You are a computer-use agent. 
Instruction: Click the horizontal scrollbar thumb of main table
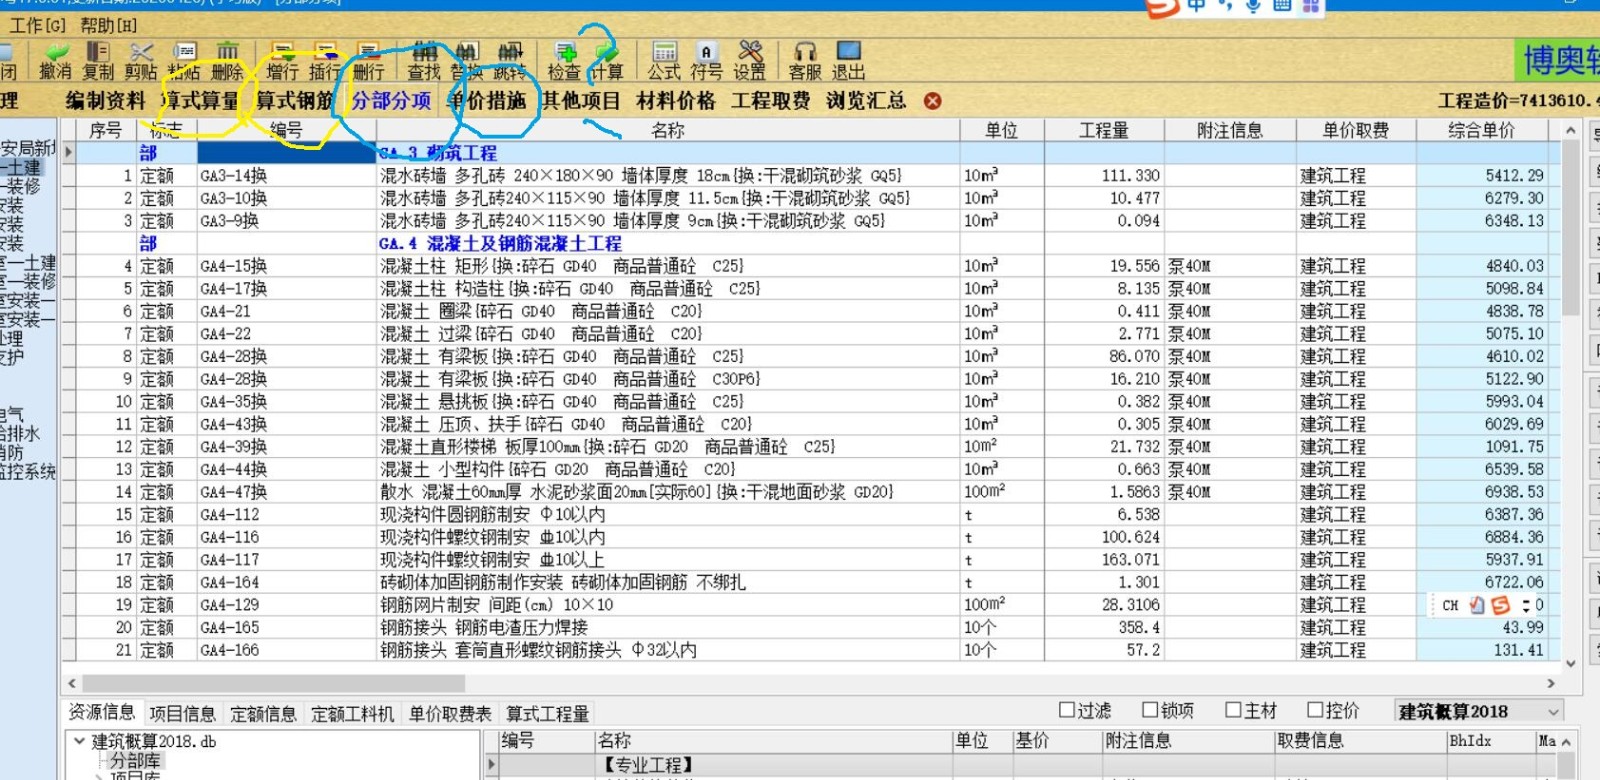[x=273, y=683]
